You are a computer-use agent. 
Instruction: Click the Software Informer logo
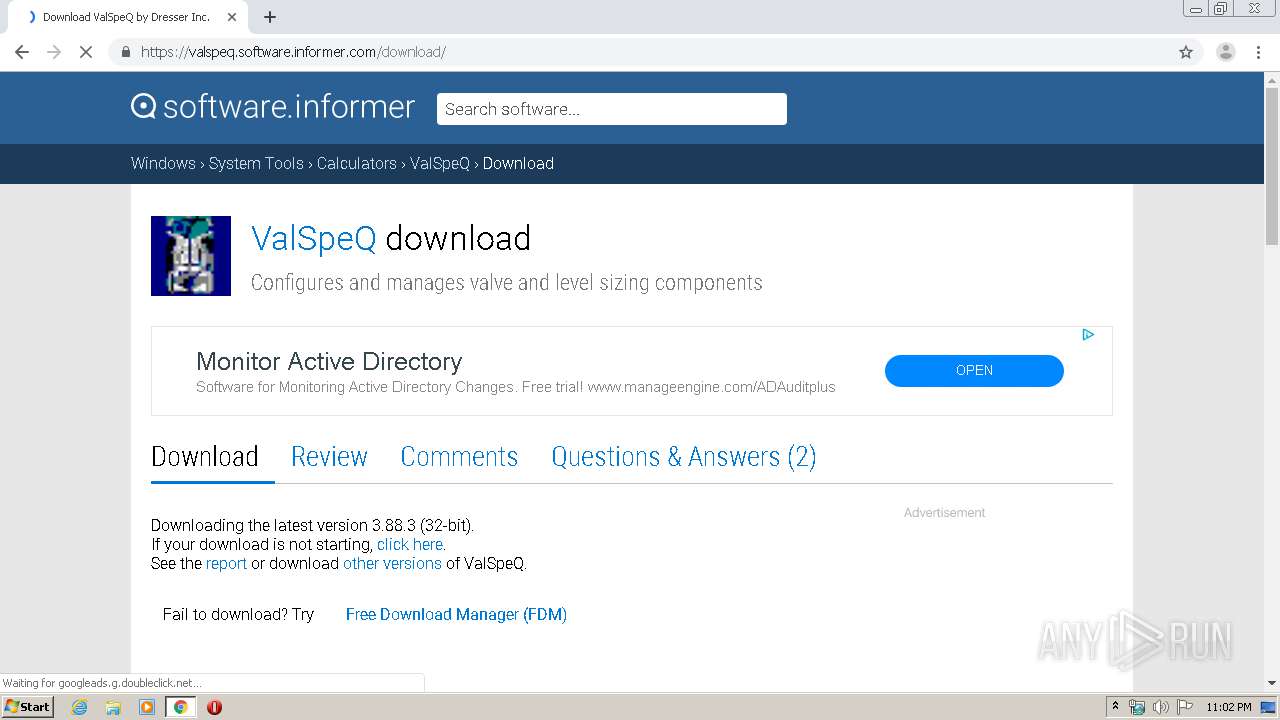click(x=273, y=107)
